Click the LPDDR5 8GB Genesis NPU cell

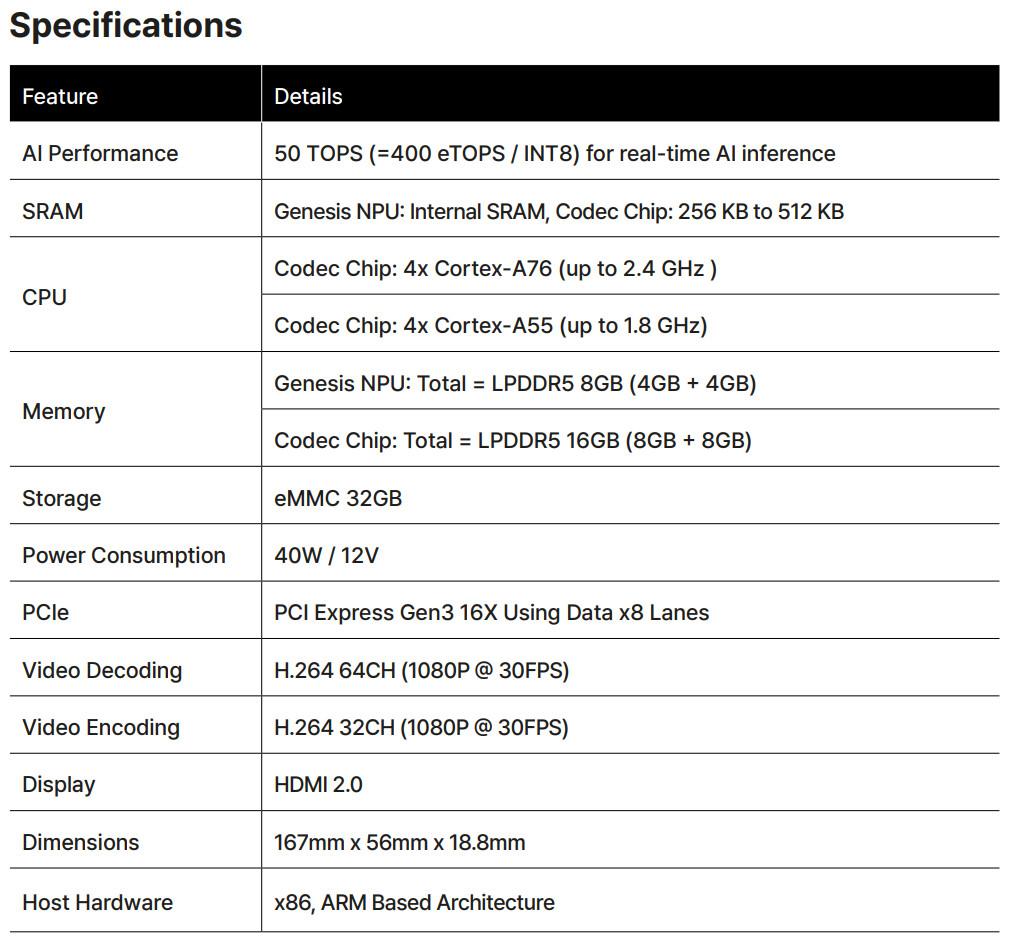coord(514,383)
